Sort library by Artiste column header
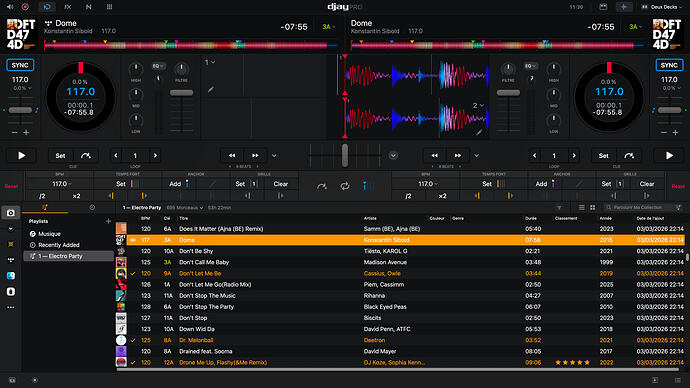This screenshot has height=388, width=690. coord(370,218)
